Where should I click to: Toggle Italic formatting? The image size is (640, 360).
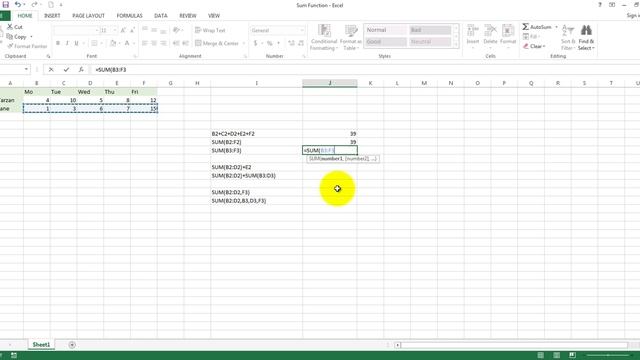(x=67, y=43)
